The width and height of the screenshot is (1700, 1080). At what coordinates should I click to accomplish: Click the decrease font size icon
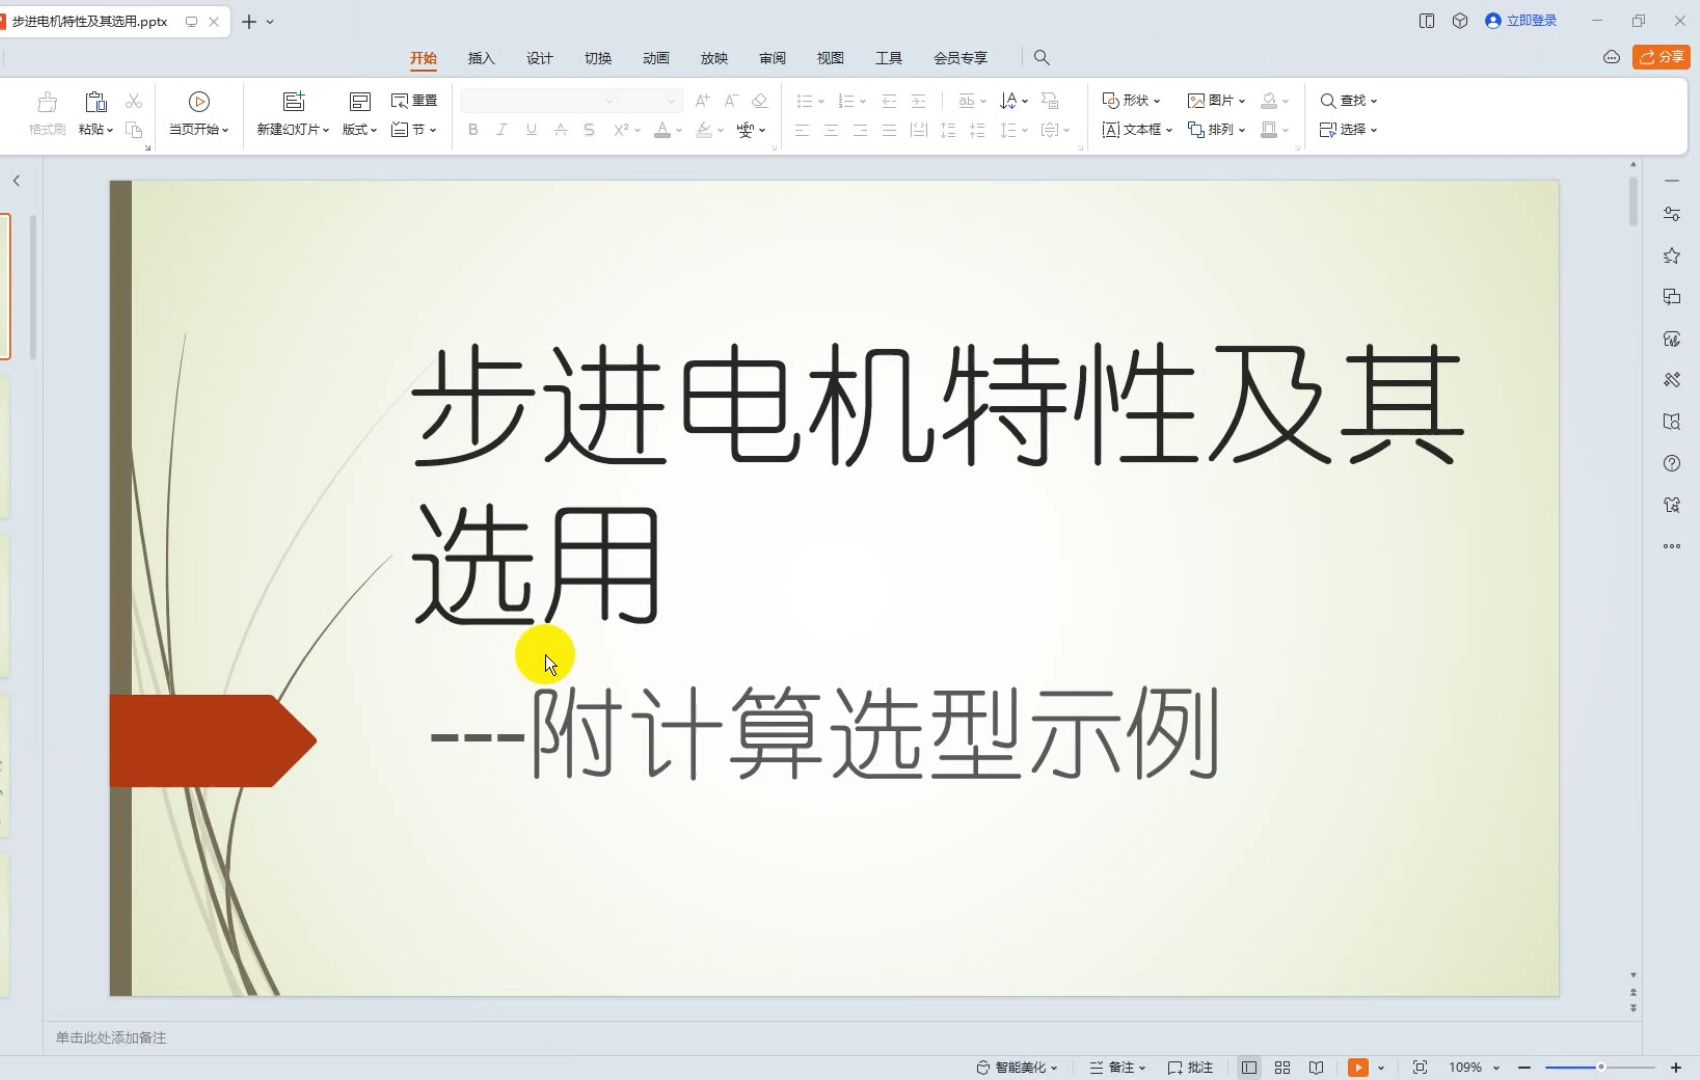[731, 101]
